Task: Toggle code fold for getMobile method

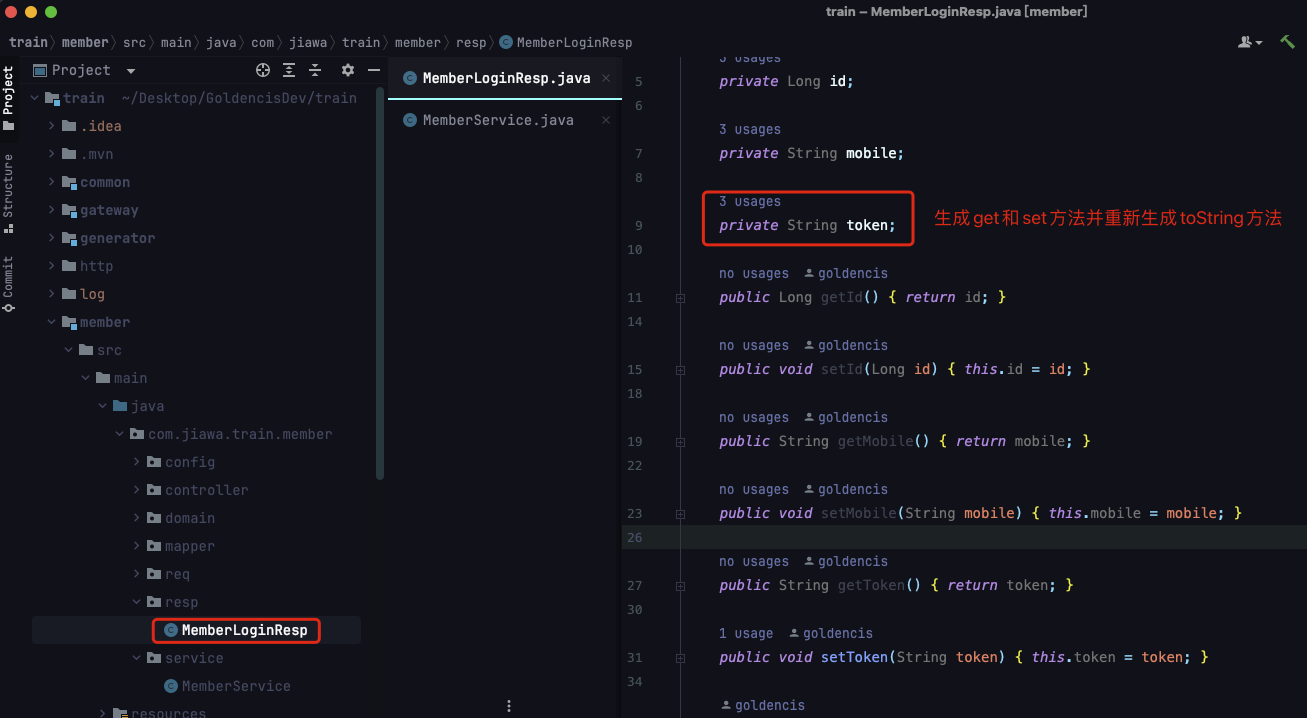Action: pyautogui.click(x=680, y=442)
